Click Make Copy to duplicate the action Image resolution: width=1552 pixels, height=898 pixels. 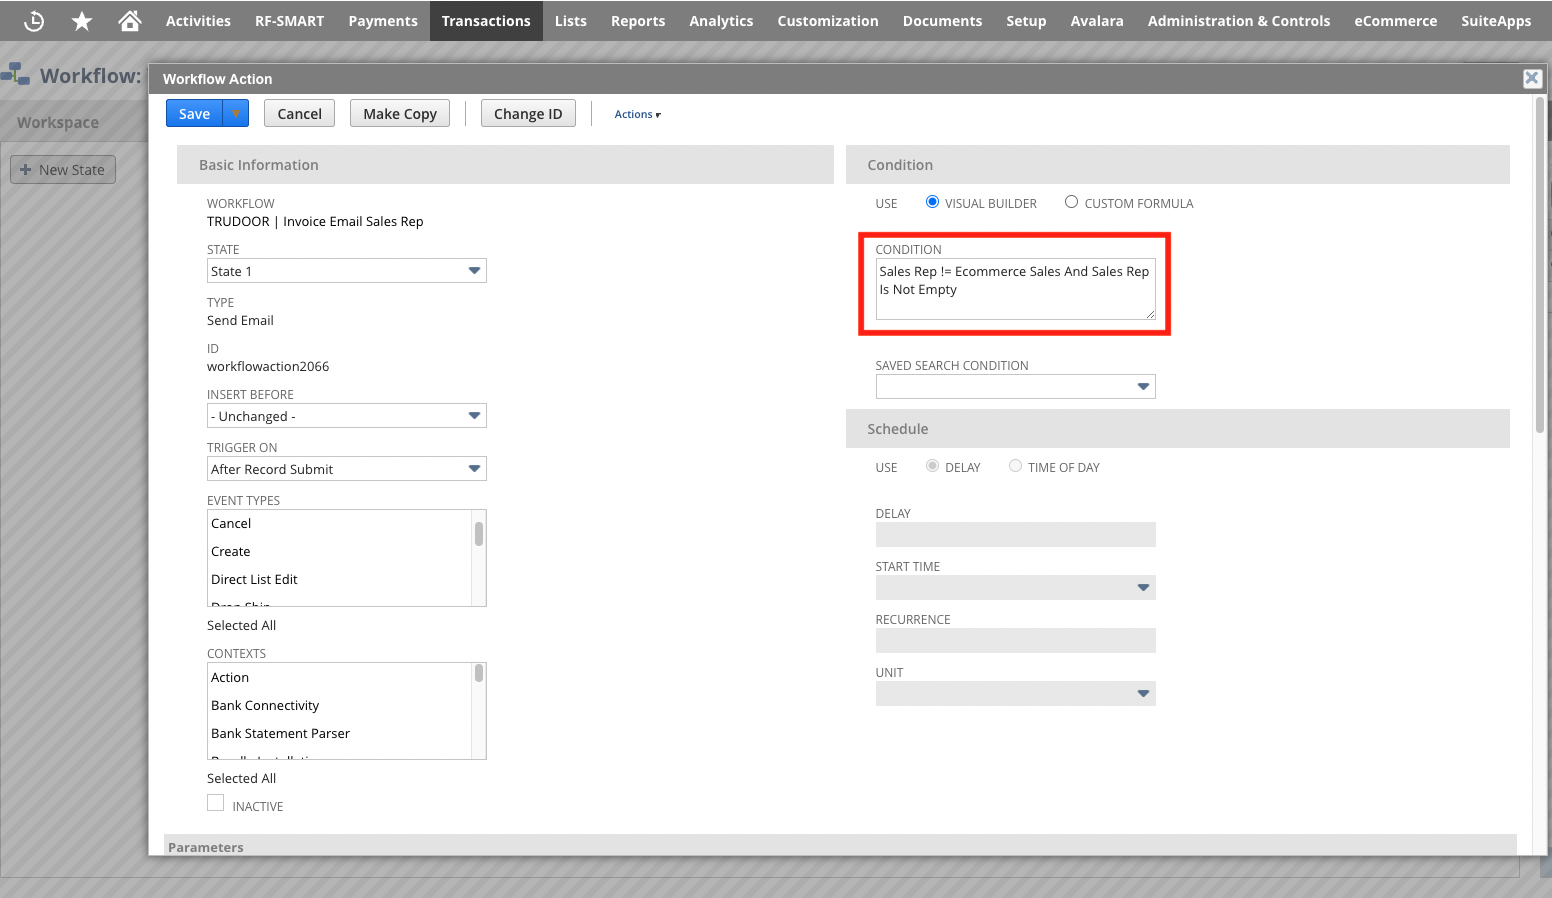(x=399, y=113)
